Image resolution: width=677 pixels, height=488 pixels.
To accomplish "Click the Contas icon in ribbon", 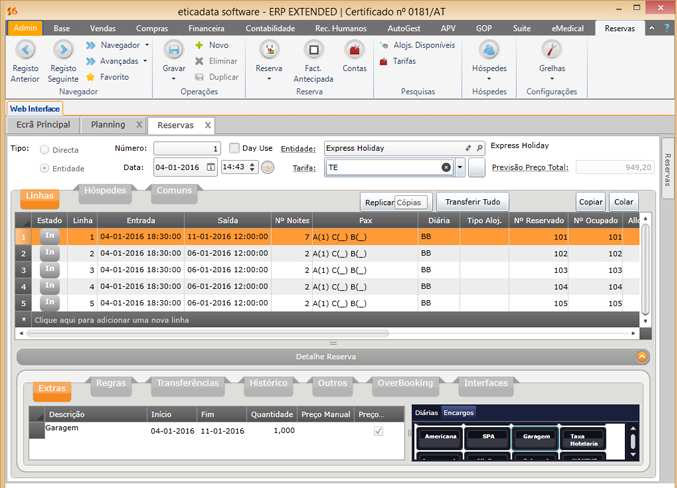I will pyautogui.click(x=354, y=49).
